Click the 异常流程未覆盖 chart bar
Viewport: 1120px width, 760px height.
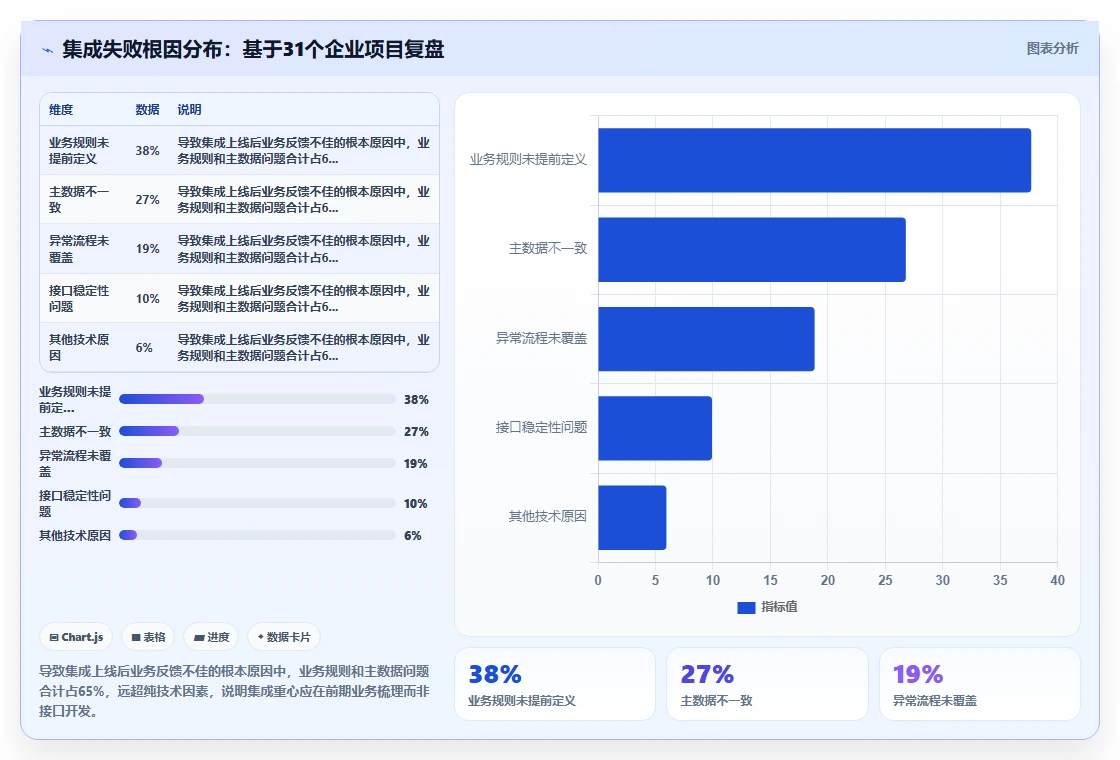pos(706,339)
